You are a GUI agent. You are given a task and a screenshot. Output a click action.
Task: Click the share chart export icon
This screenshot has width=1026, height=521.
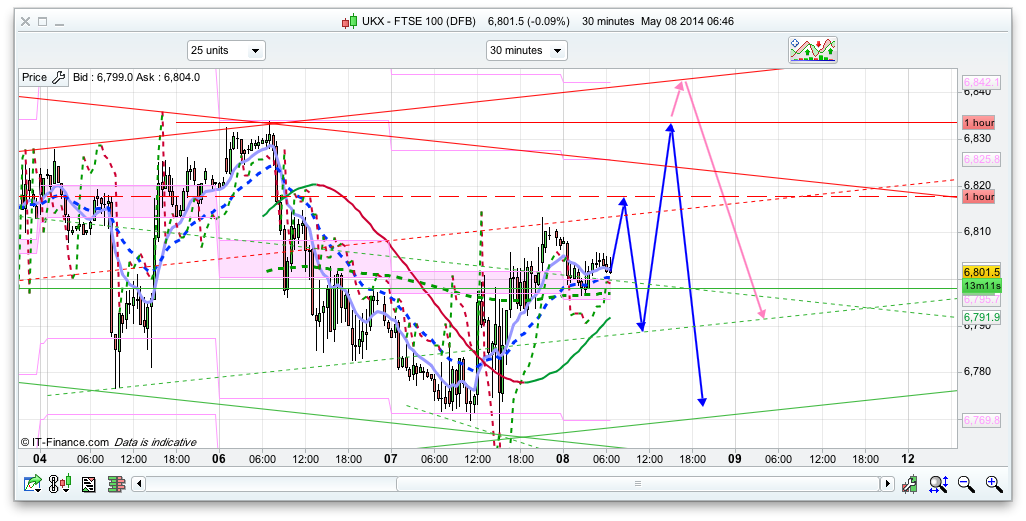33,485
